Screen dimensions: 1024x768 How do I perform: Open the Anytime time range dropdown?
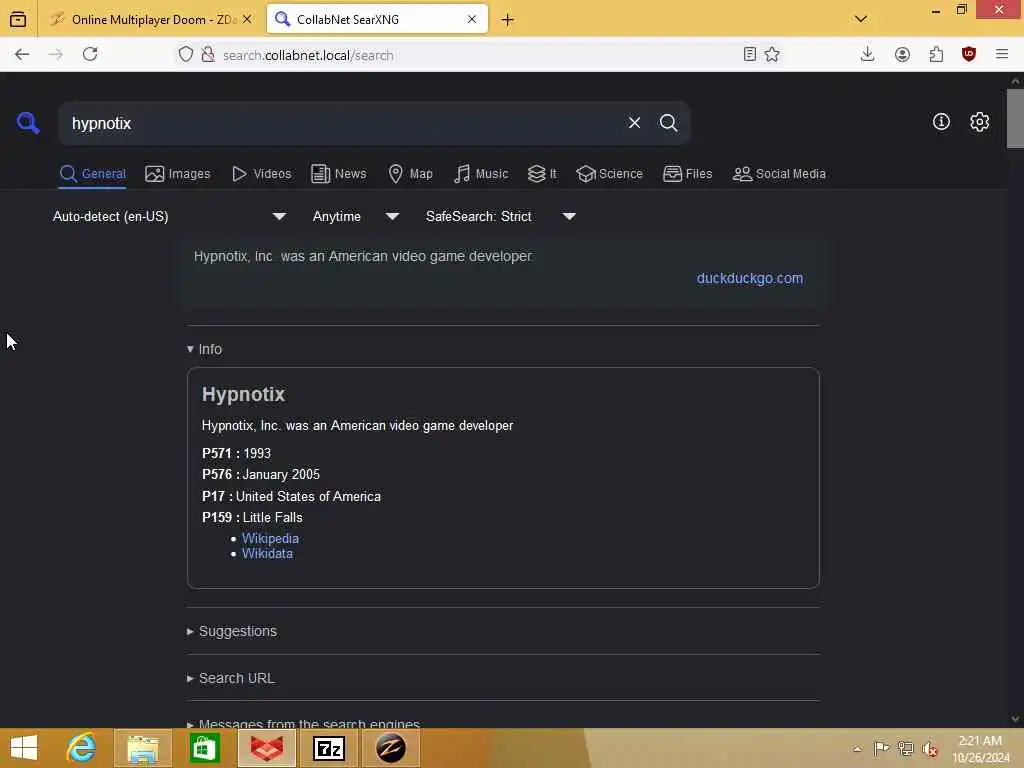(x=355, y=216)
